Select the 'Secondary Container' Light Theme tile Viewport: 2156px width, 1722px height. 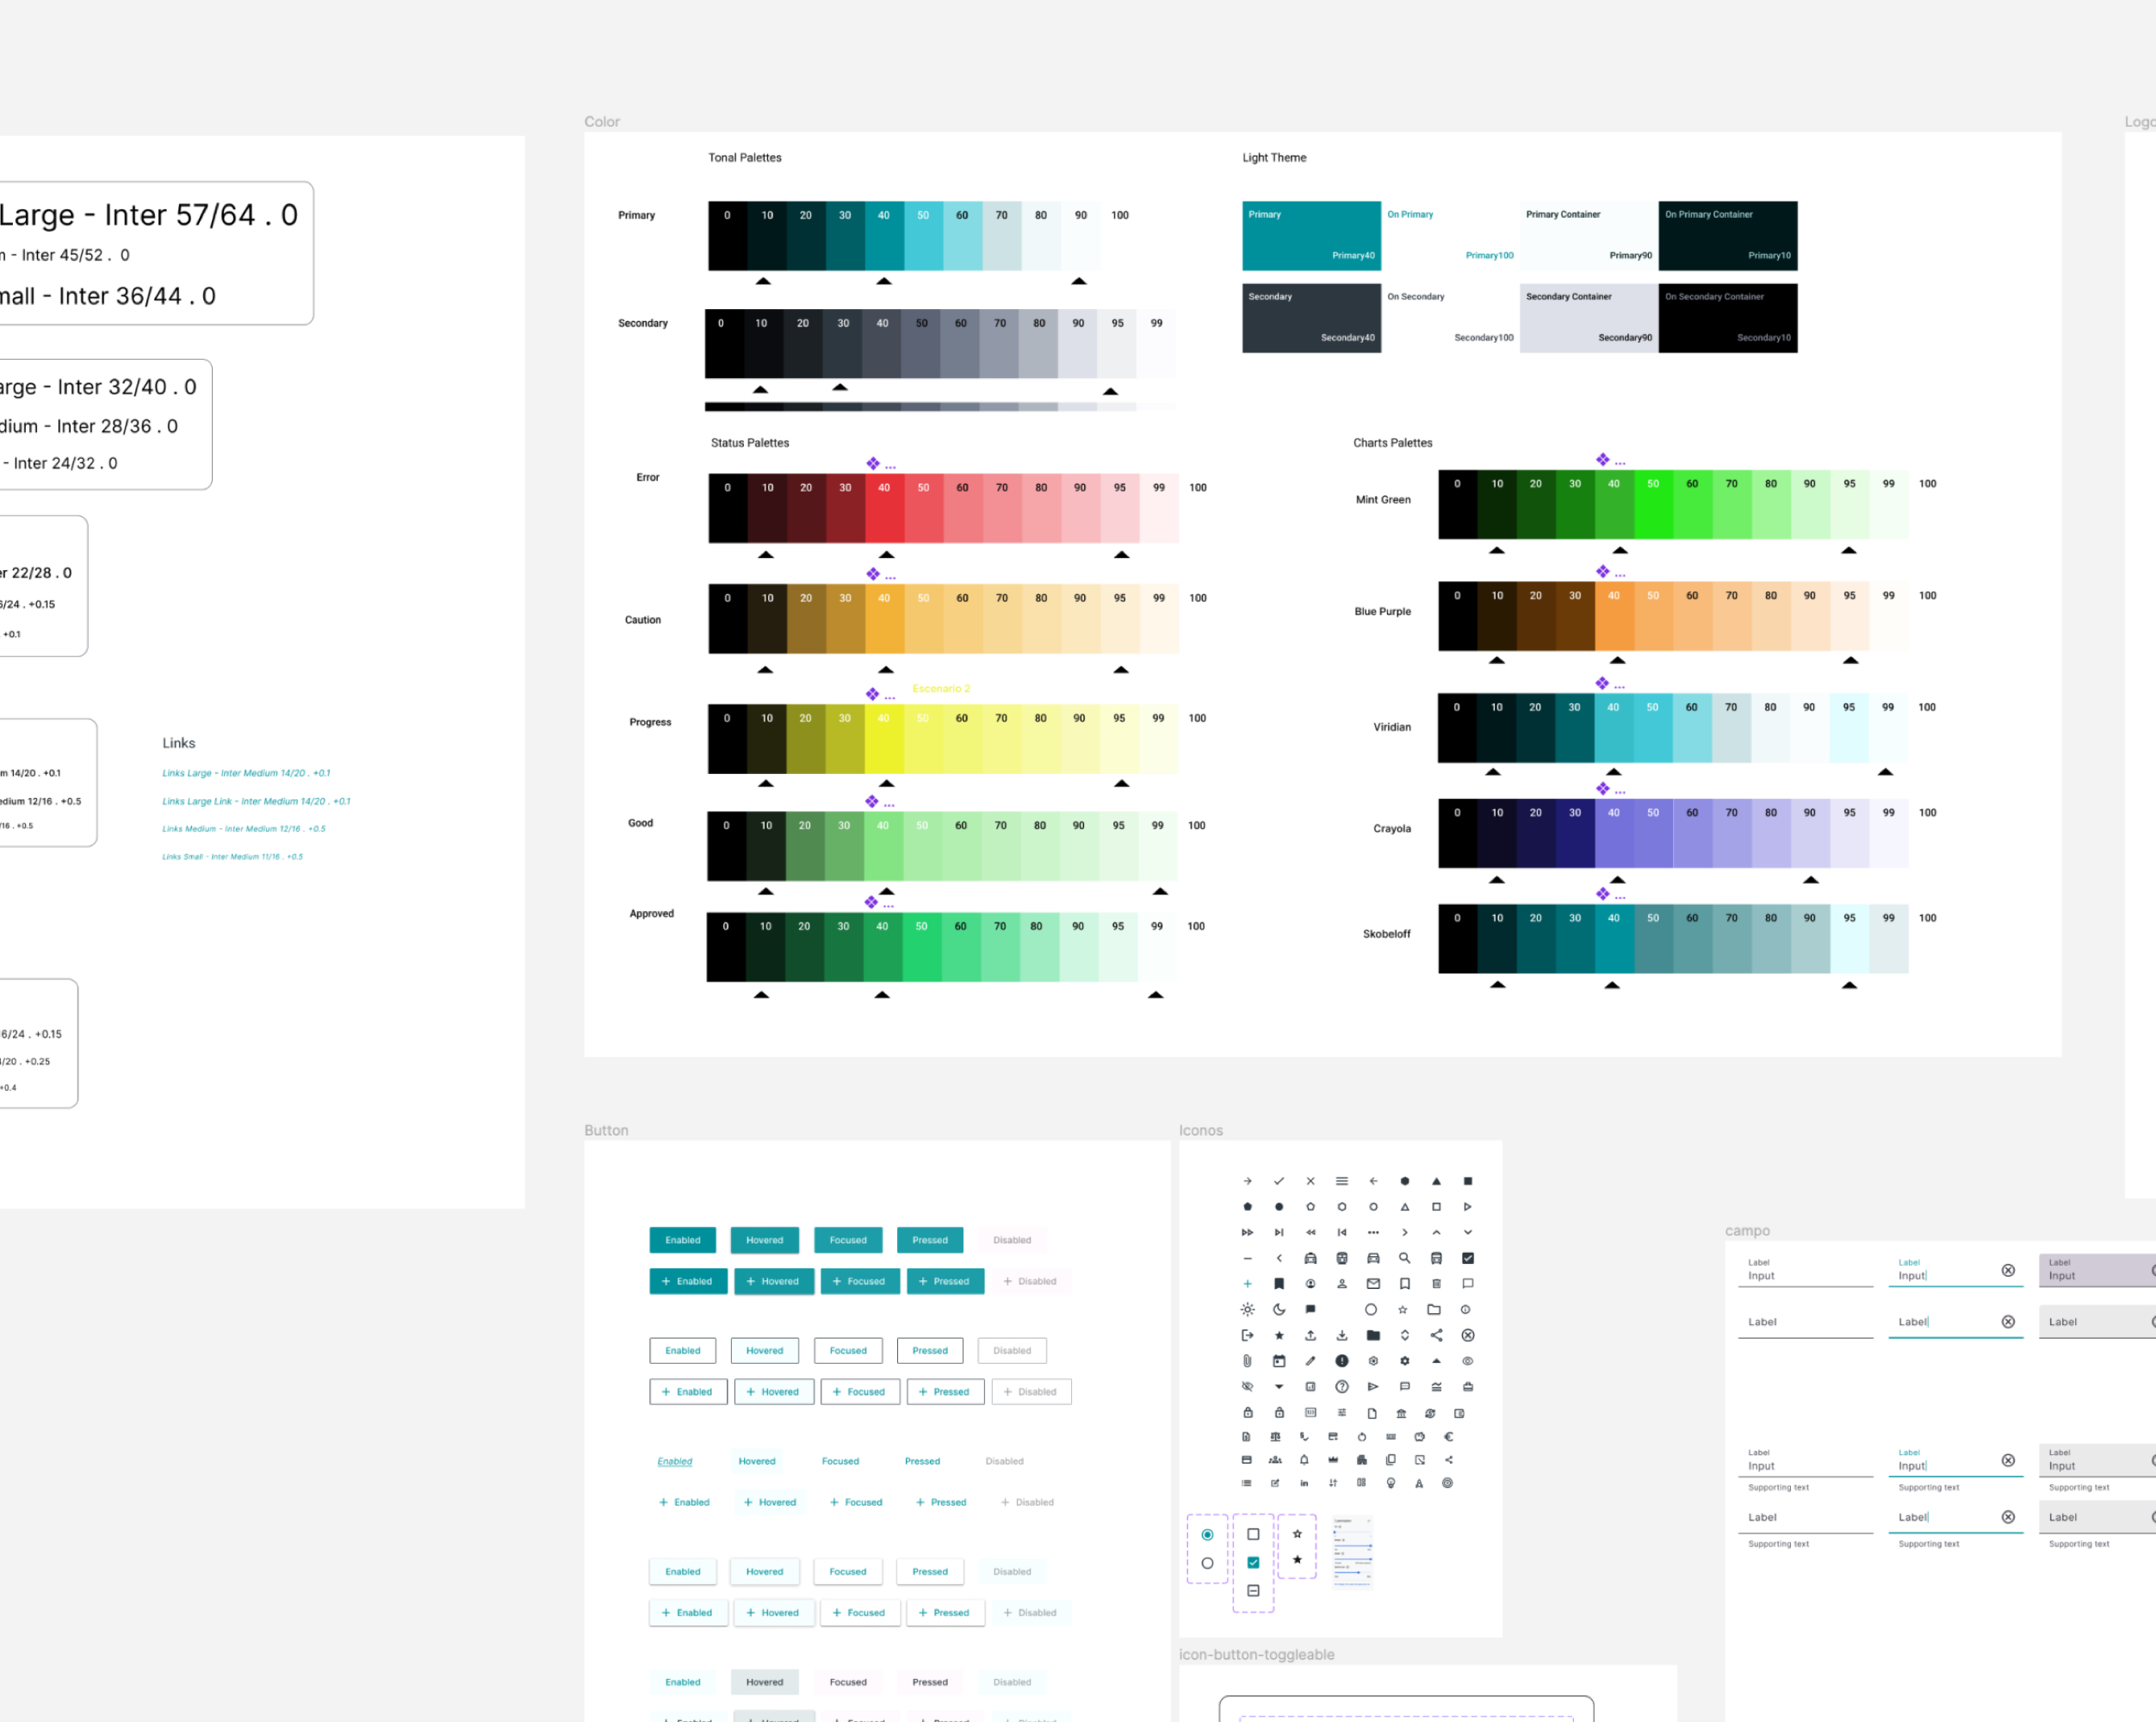[1589, 318]
